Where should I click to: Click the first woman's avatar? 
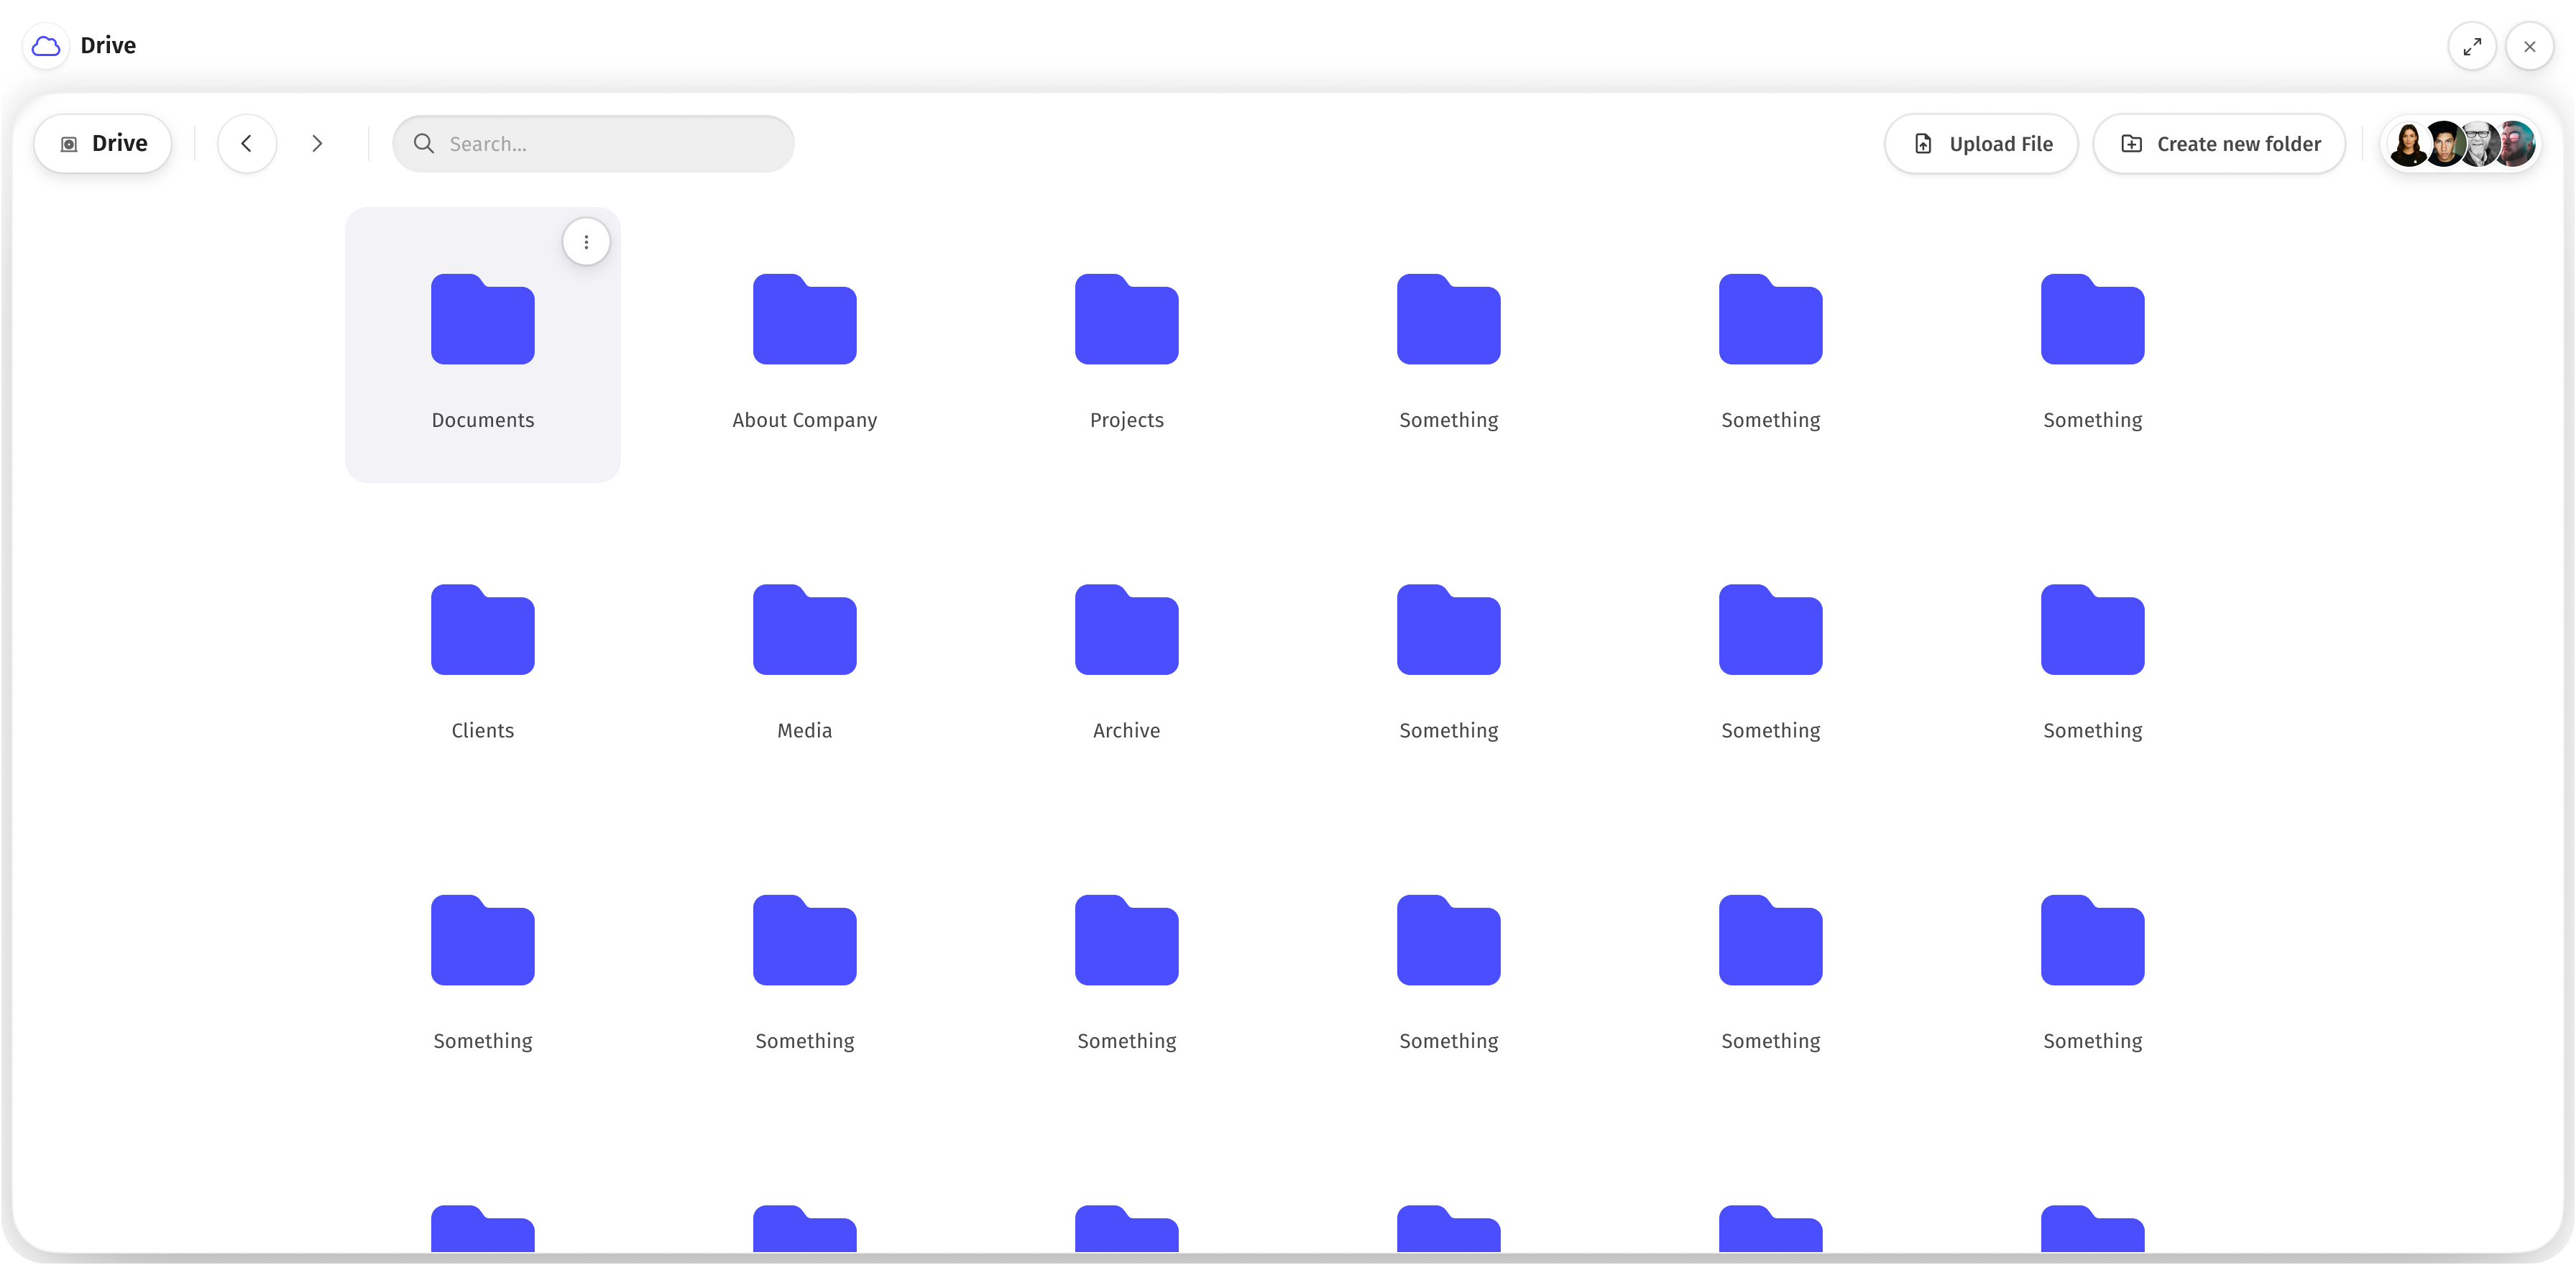pyautogui.click(x=2408, y=144)
